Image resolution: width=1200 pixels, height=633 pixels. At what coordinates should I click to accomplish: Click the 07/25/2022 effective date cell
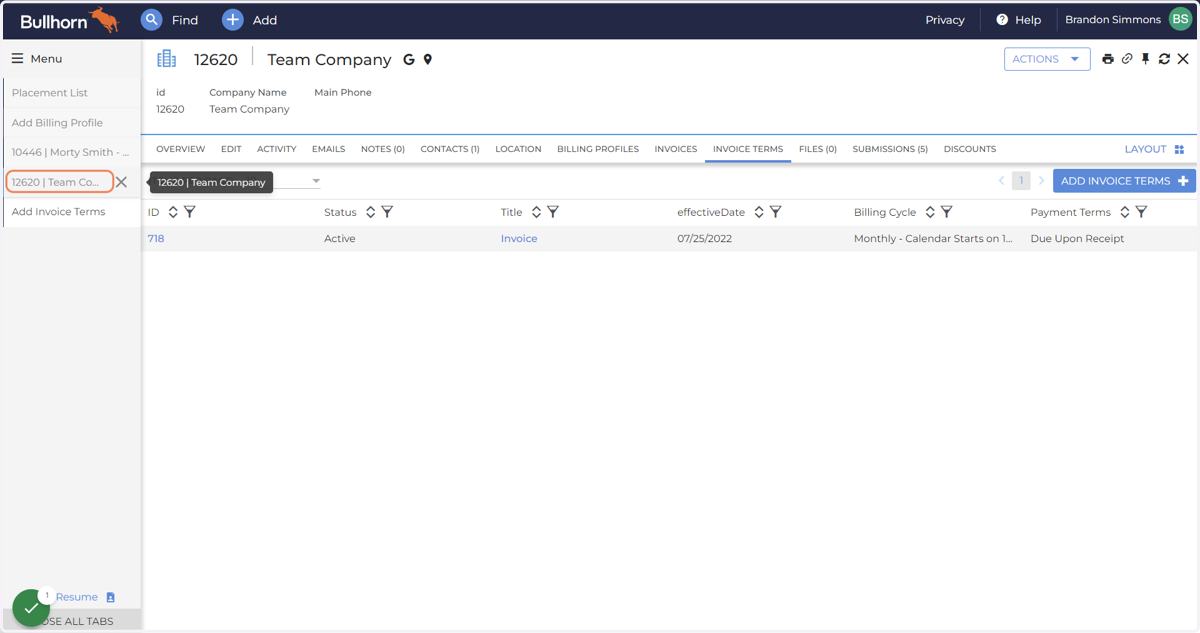706,239
